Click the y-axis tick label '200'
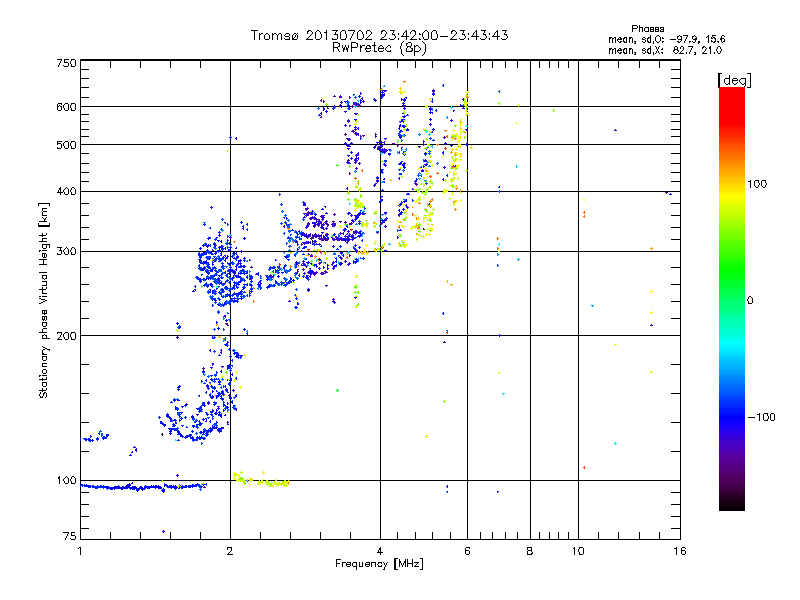Image resolution: width=800 pixels, height=600 pixels. [66, 336]
